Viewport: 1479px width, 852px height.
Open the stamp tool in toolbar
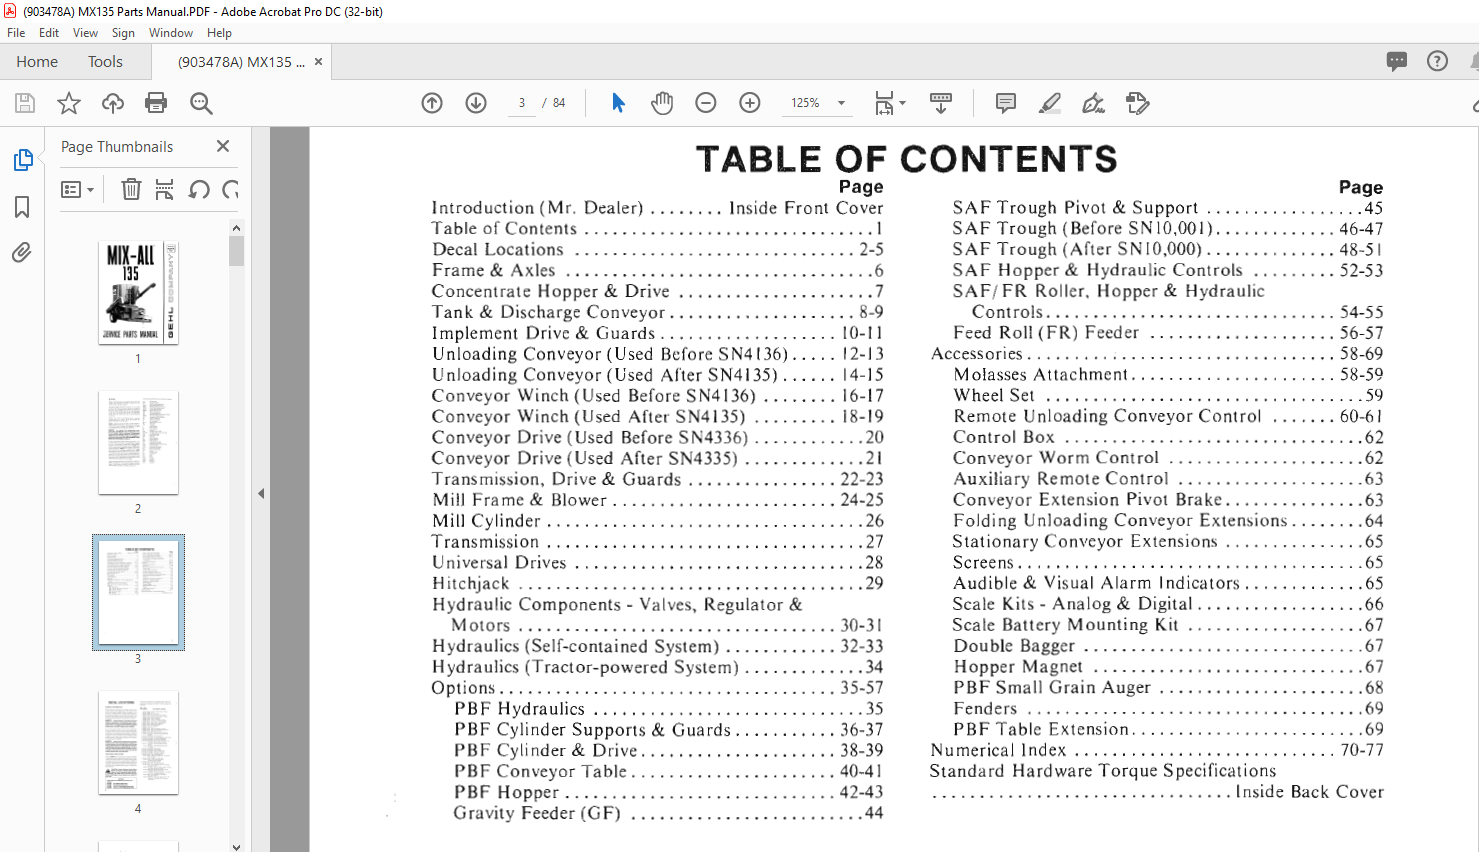(x=1138, y=103)
